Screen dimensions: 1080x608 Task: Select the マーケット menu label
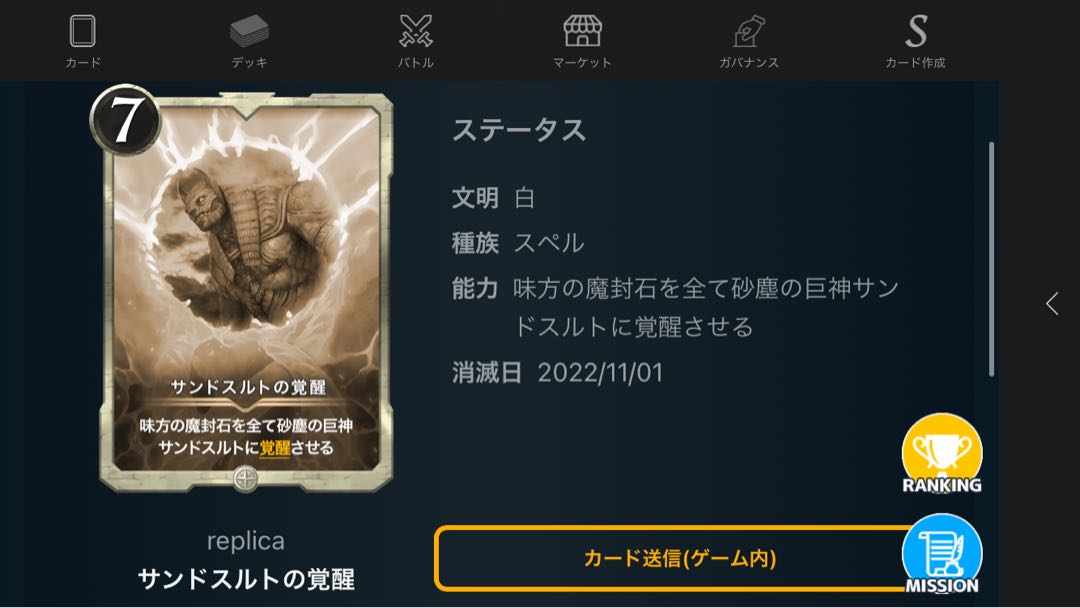[582, 63]
